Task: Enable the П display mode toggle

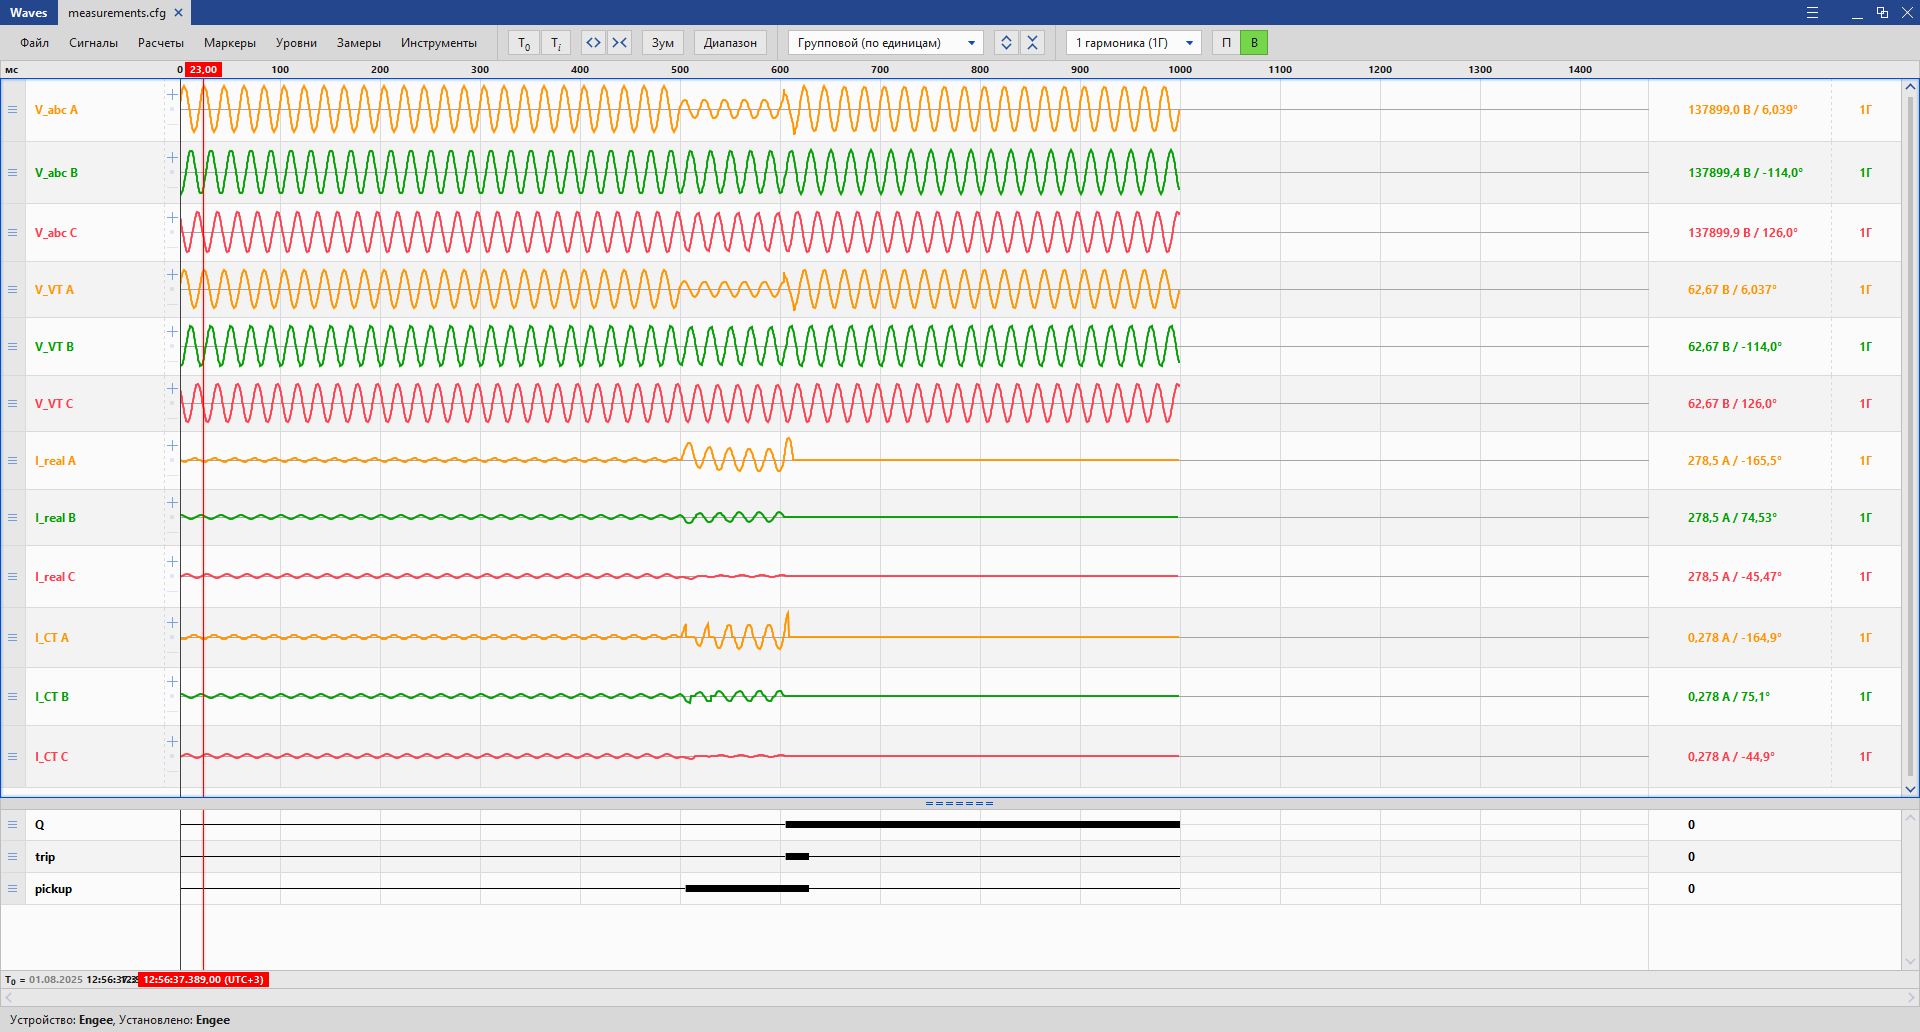Action: (1224, 42)
